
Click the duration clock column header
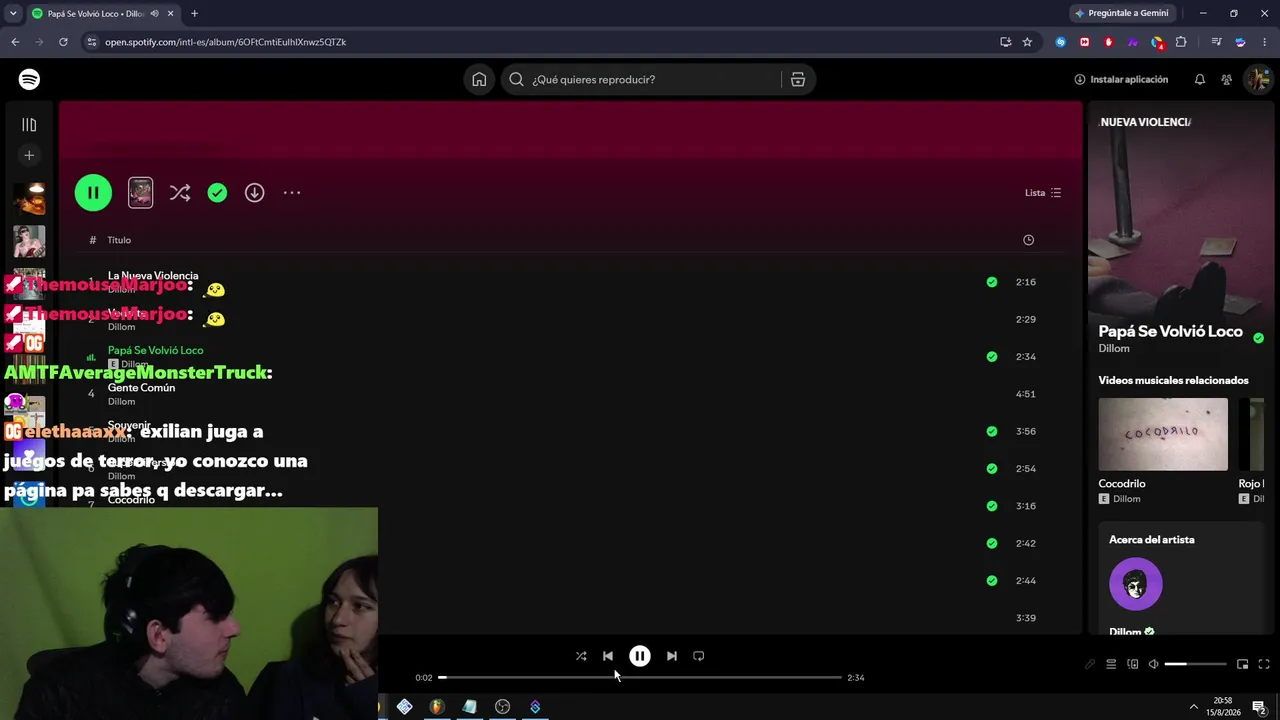[1028, 240]
